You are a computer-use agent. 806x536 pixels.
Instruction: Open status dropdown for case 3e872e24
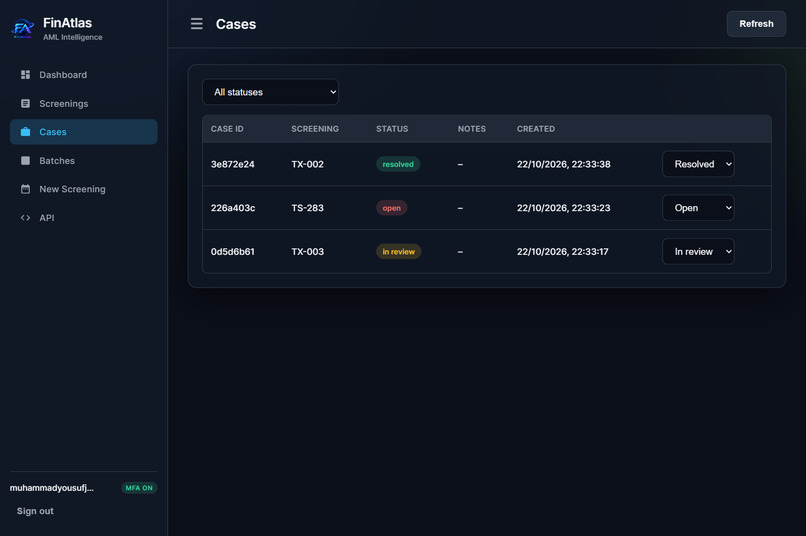698,164
